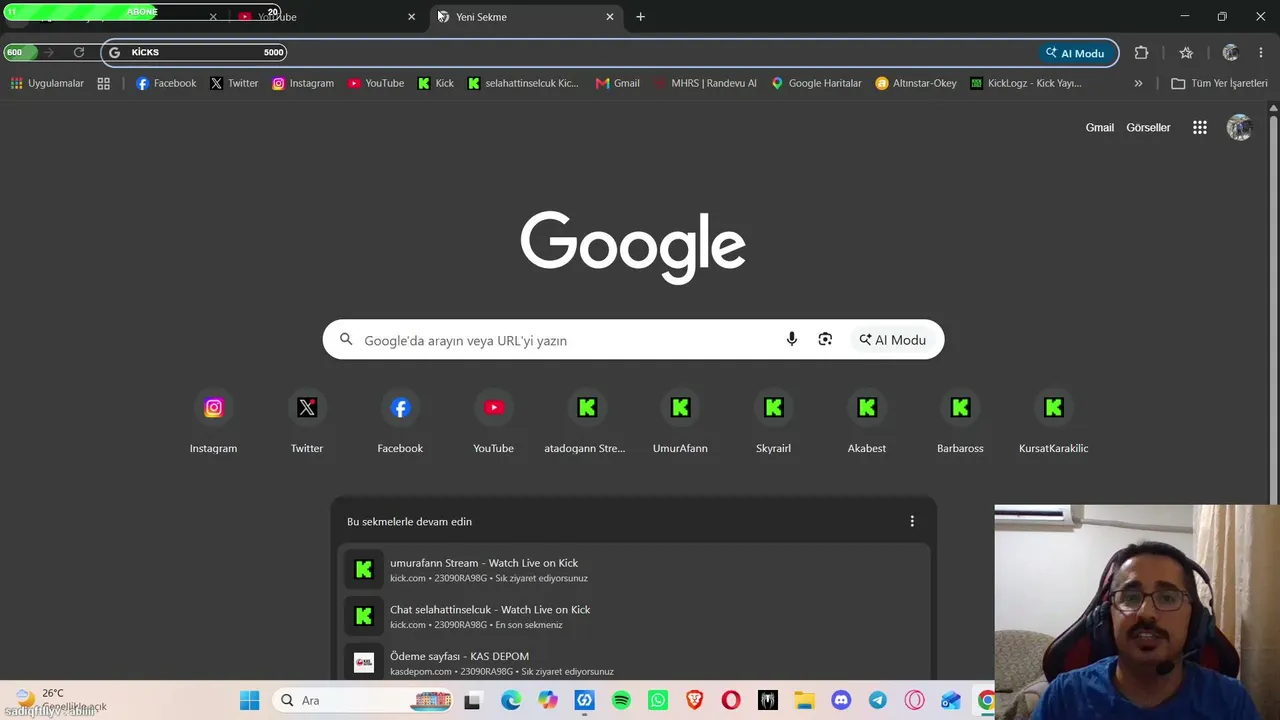
Task: Open the Chrome profile avatar in toolbar
Action: [x=1230, y=53]
